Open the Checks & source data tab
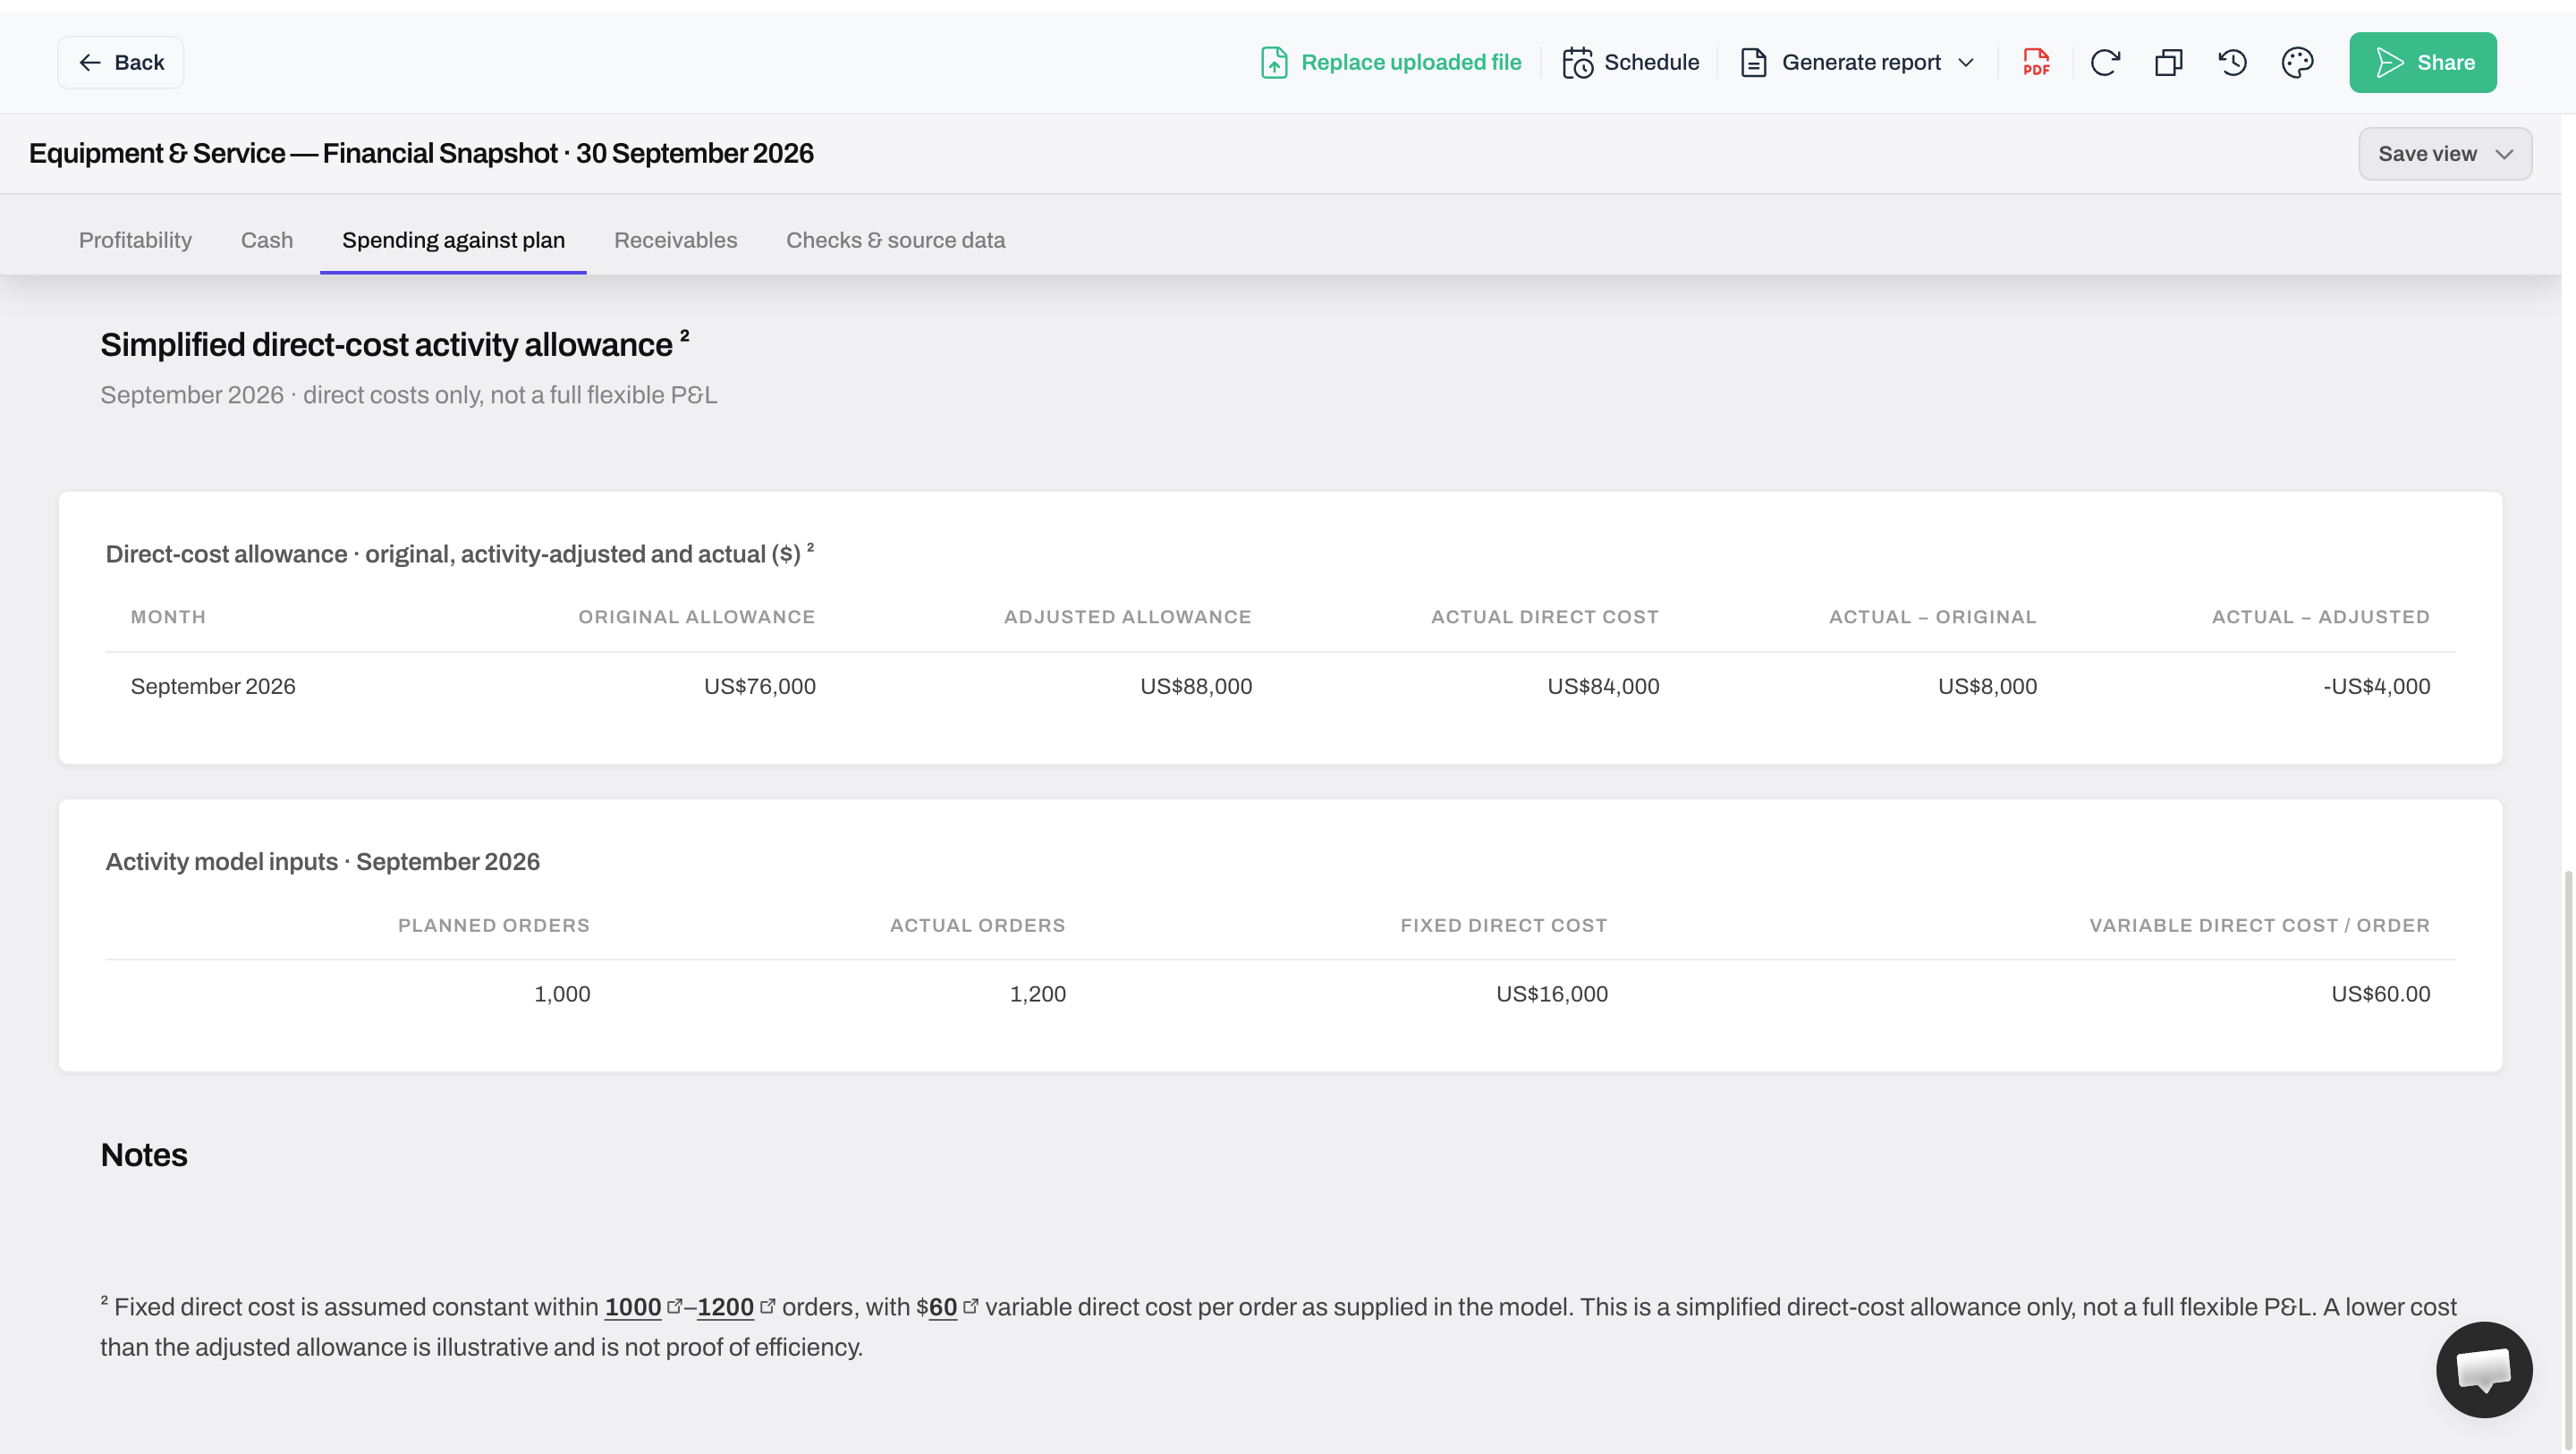The image size is (2576, 1454). point(895,240)
